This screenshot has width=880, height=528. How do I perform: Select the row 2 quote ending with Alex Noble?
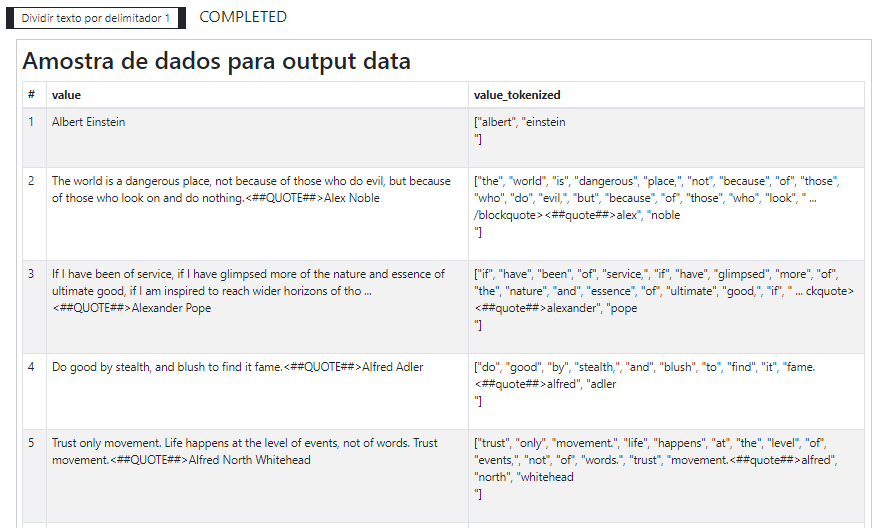pyautogui.click(x=257, y=214)
